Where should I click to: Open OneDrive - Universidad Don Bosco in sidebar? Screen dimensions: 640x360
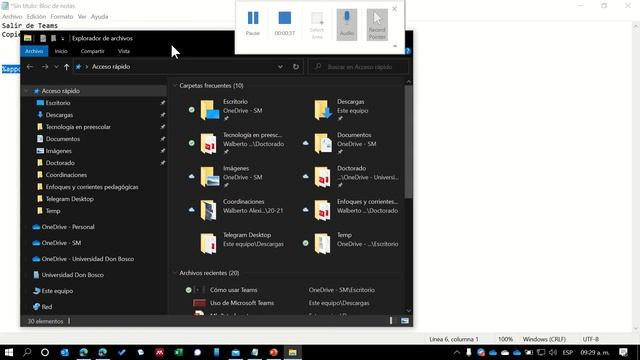click(87, 259)
